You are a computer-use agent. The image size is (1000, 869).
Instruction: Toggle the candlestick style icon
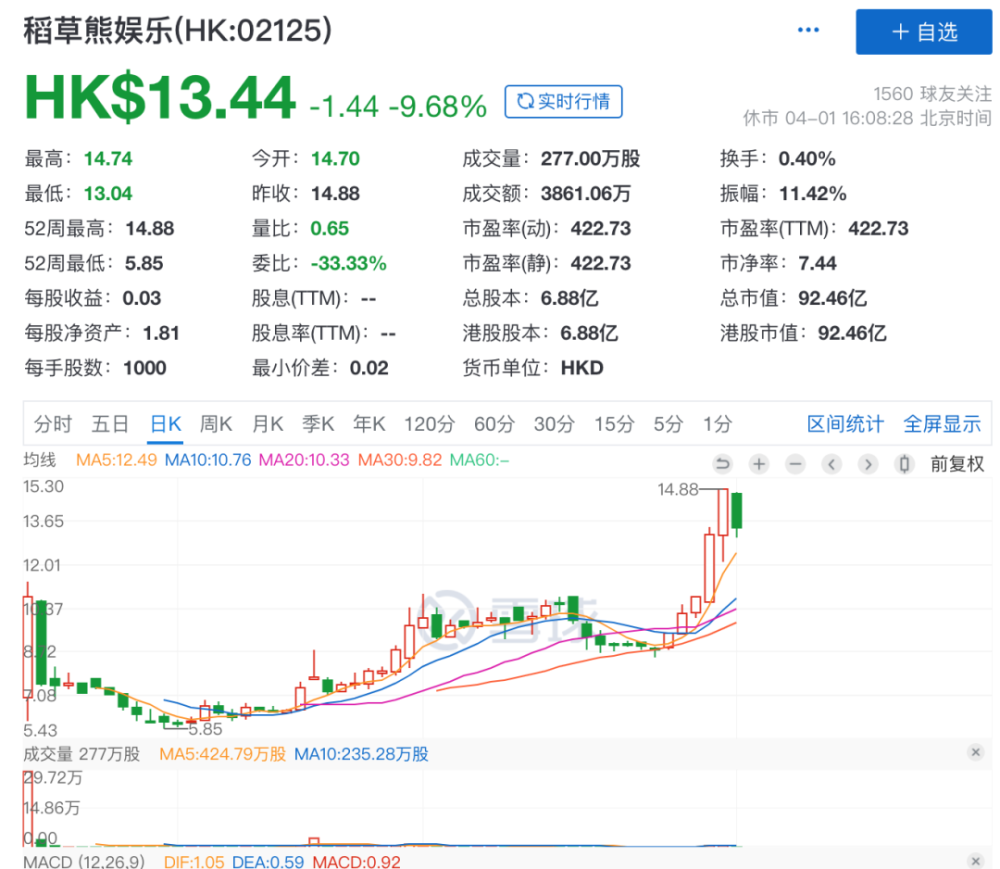[x=904, y=464]
